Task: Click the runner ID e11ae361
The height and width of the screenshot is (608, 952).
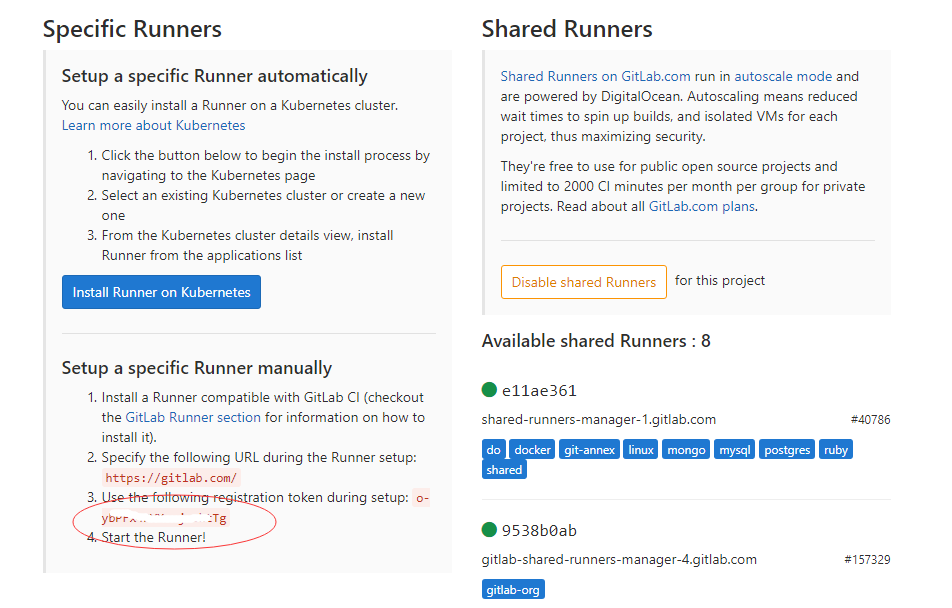Action: [x=539, y=391]
